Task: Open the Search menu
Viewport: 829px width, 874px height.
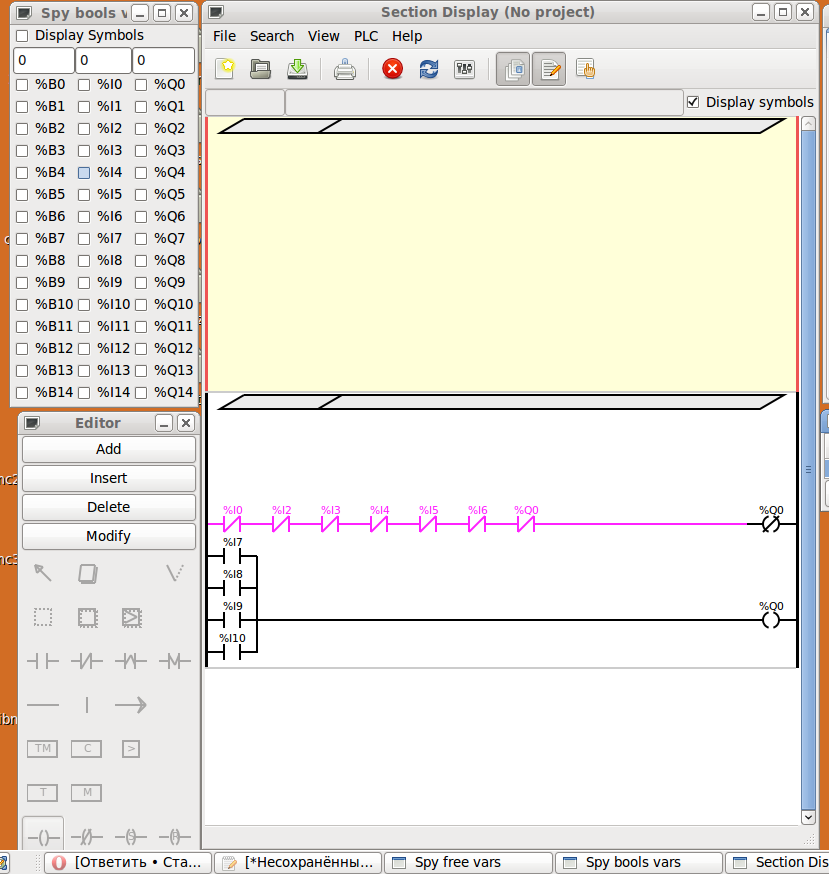Action: coord(272,36)
